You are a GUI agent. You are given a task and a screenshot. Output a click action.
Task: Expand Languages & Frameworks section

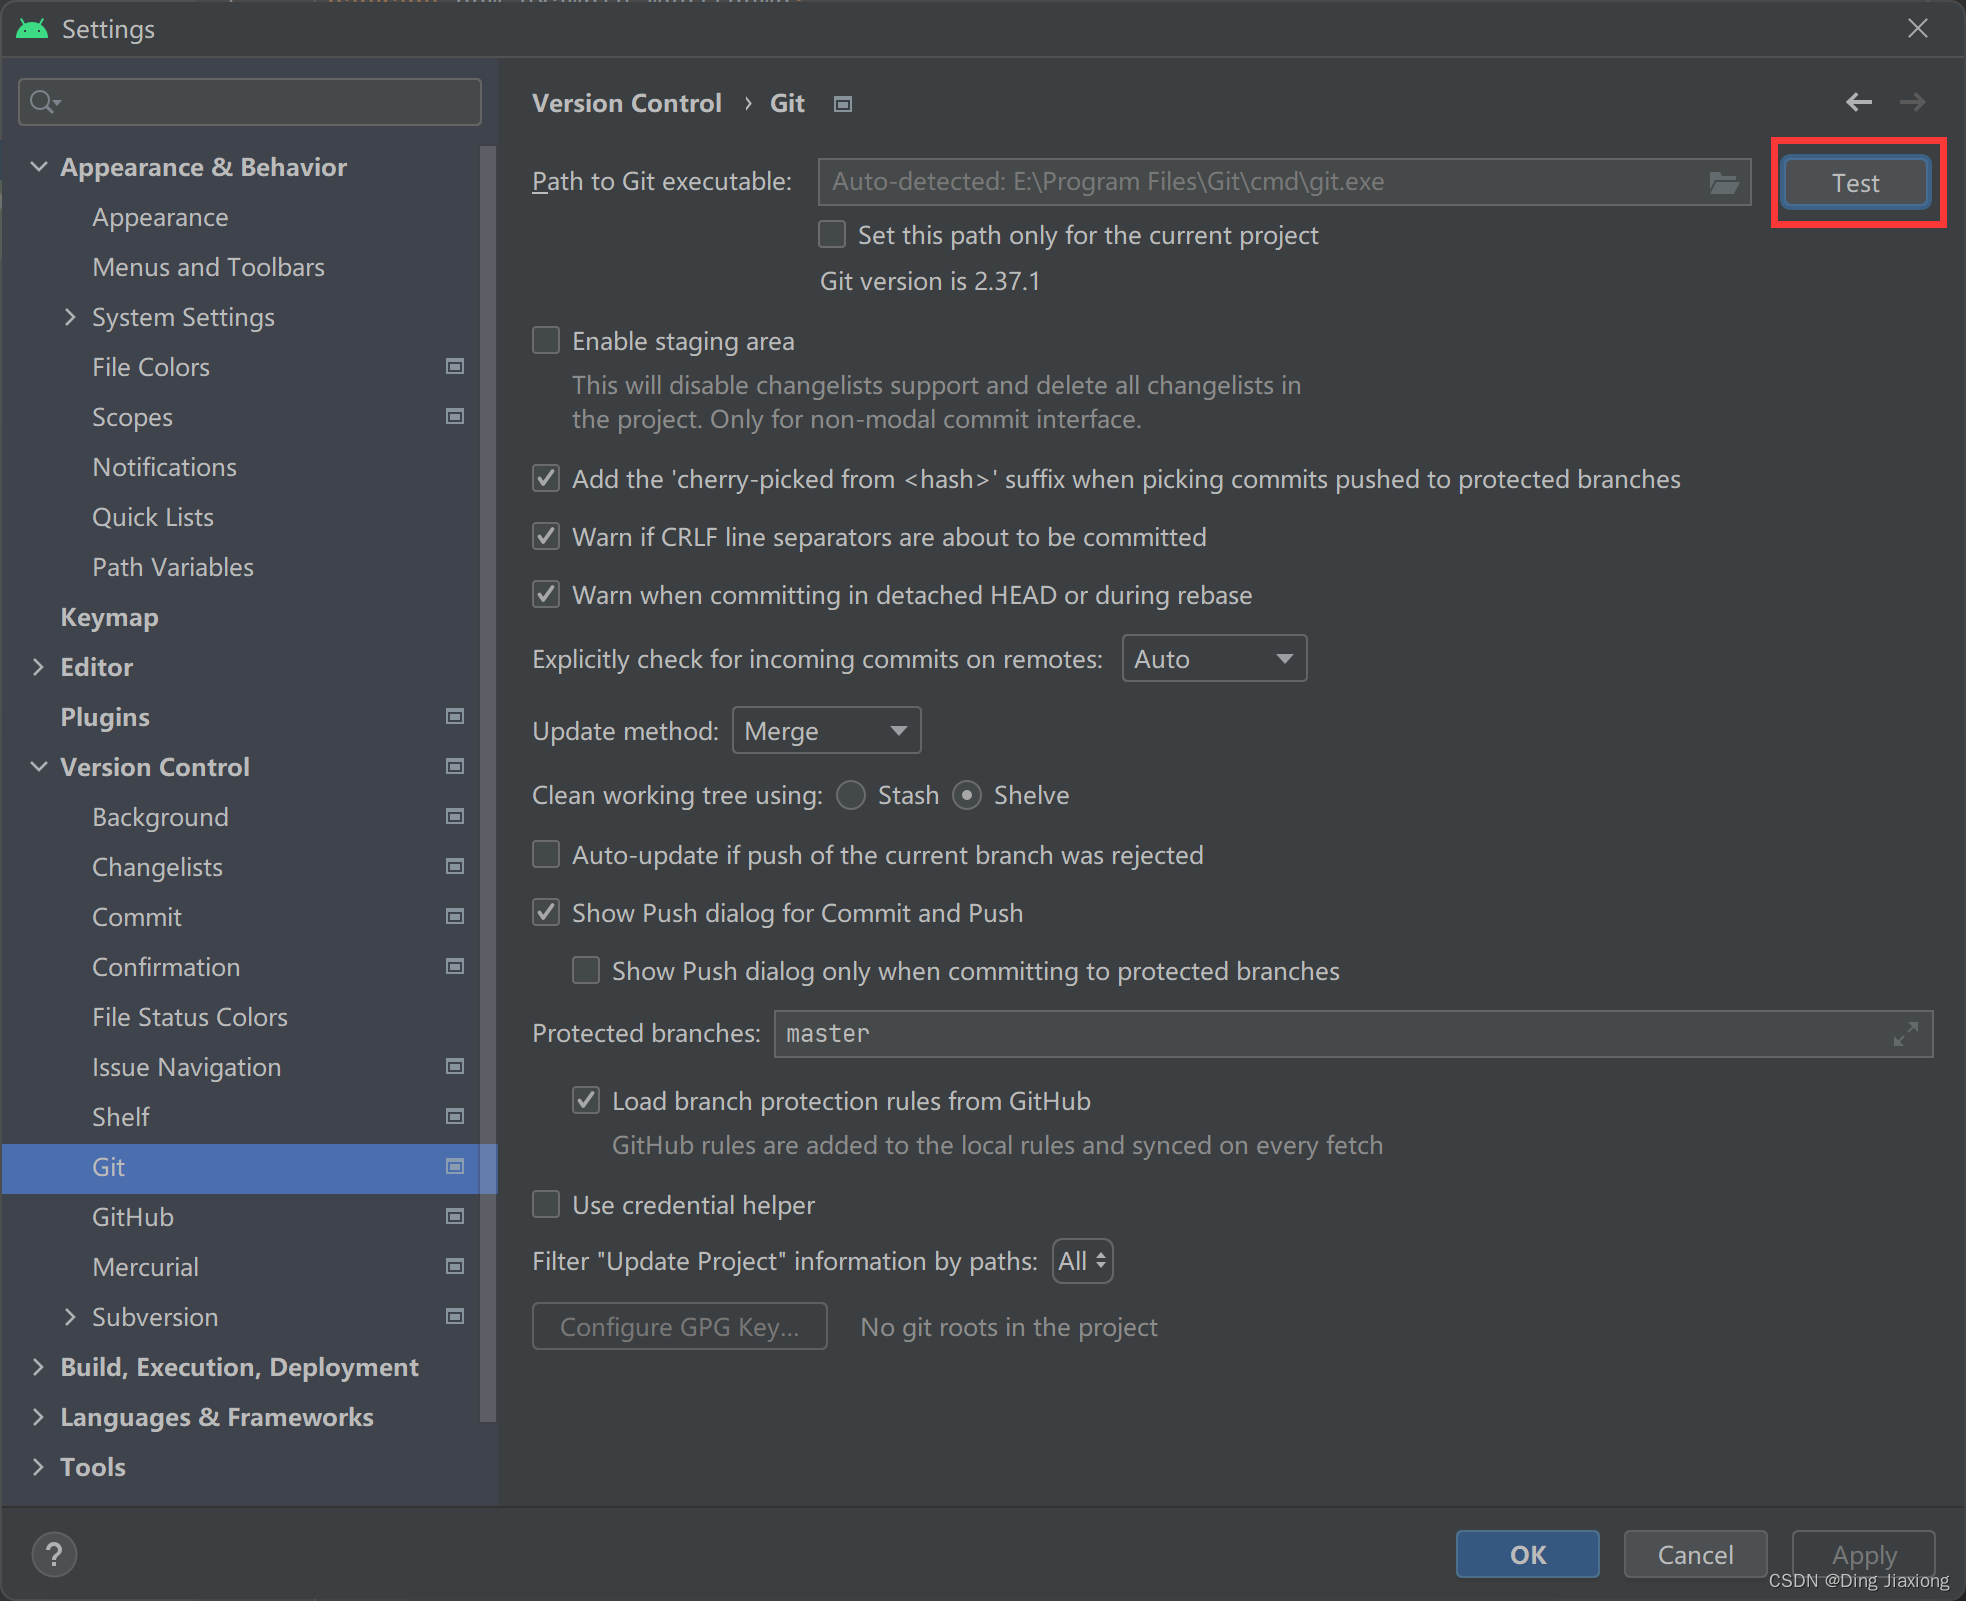coord(39,1417)
